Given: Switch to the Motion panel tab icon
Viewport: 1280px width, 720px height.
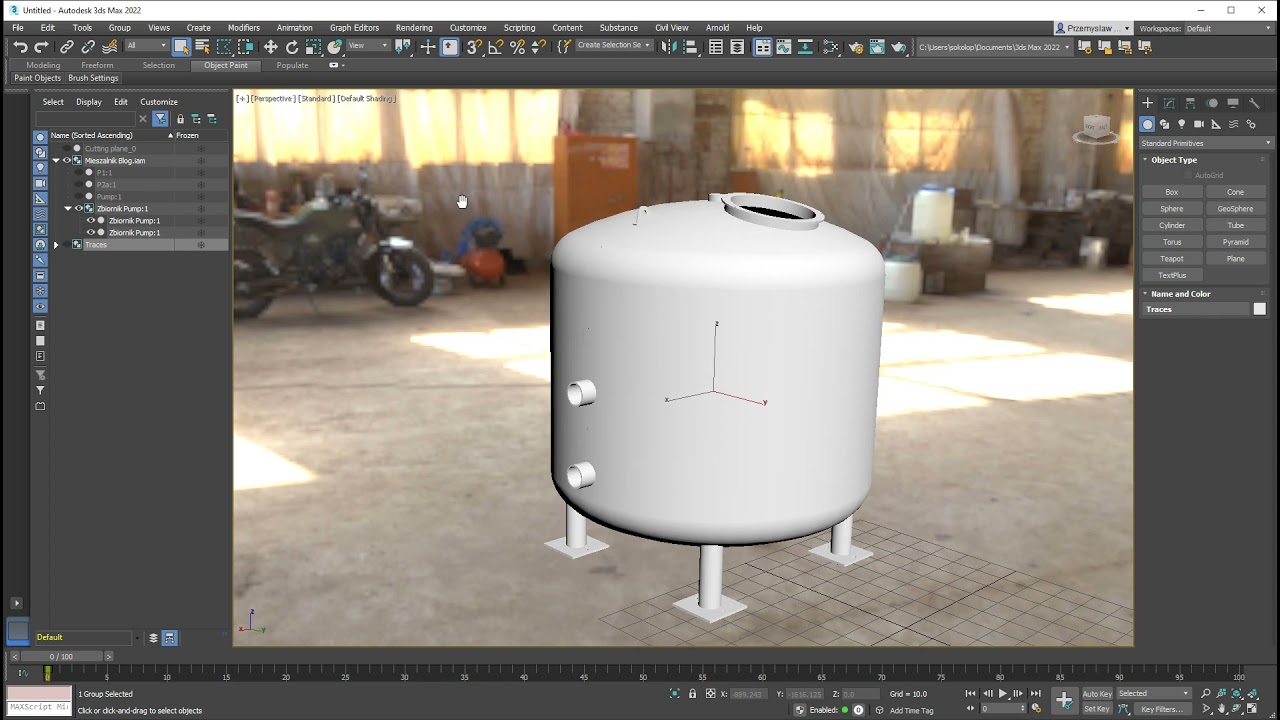Looking at the screenshot, I should pyautogui.click(x=1212, y=103).
